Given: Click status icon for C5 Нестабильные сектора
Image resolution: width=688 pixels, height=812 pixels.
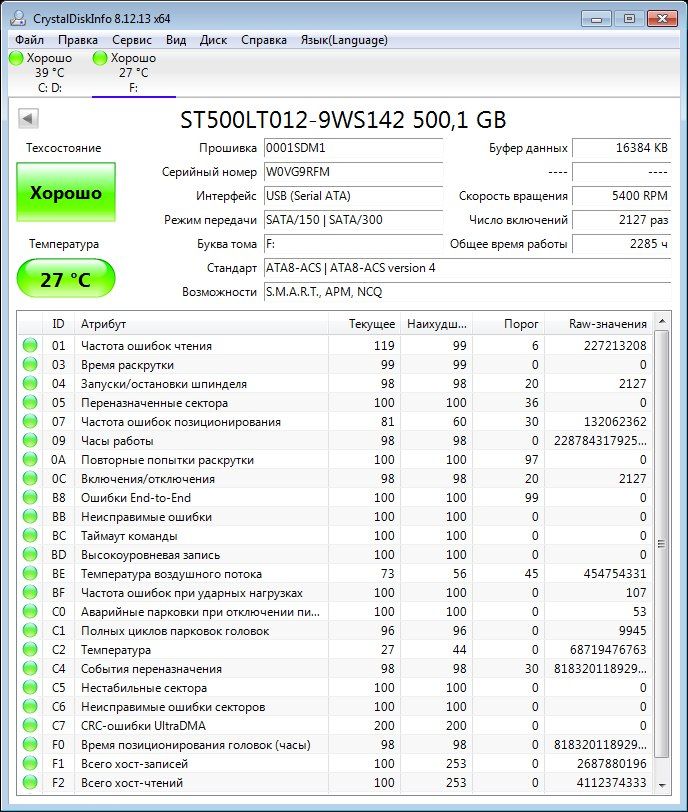Looking at the screenshot, I should pos(30,687).
